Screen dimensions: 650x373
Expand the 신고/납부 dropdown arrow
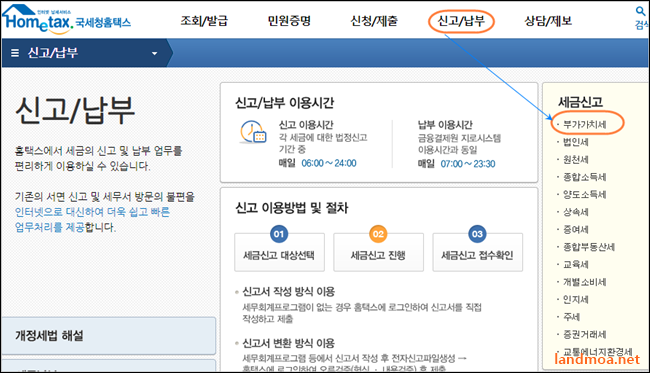[155, 53]
